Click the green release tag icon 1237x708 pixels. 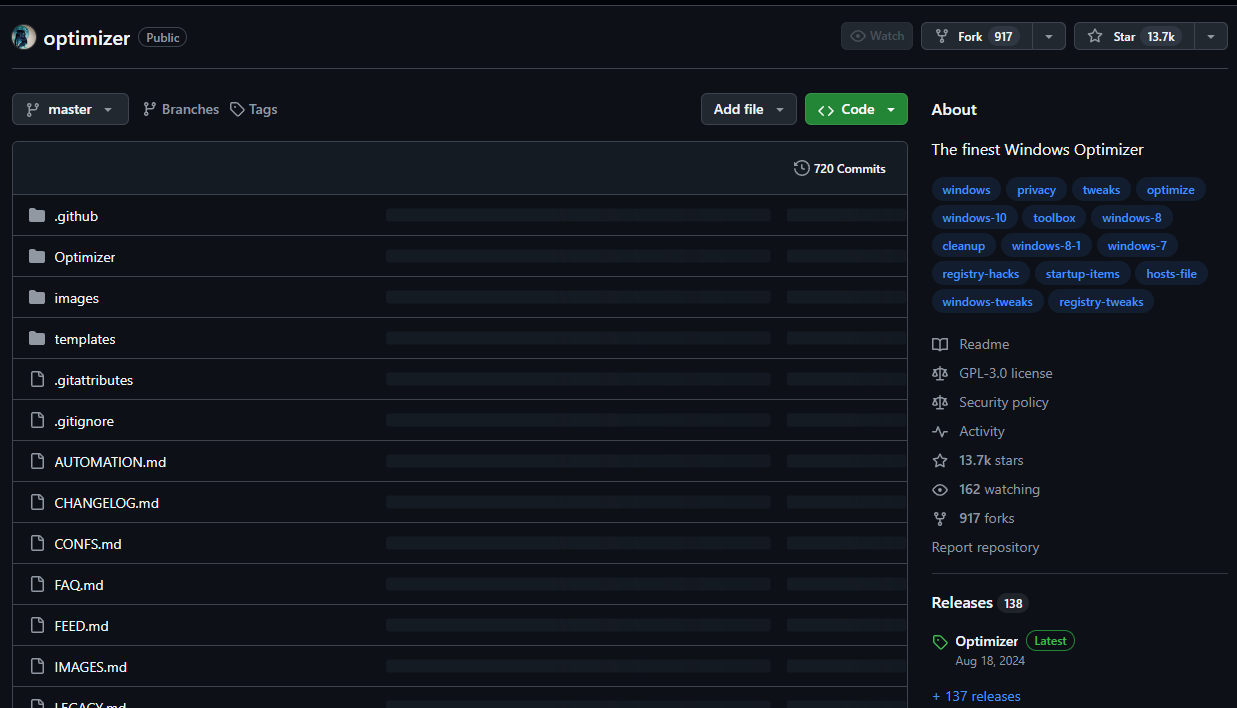[939, 642]
